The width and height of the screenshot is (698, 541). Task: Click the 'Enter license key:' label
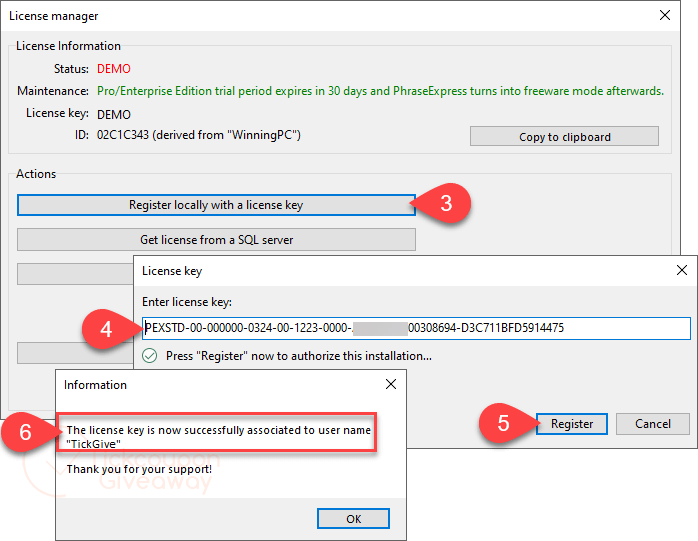pos(187,302)
